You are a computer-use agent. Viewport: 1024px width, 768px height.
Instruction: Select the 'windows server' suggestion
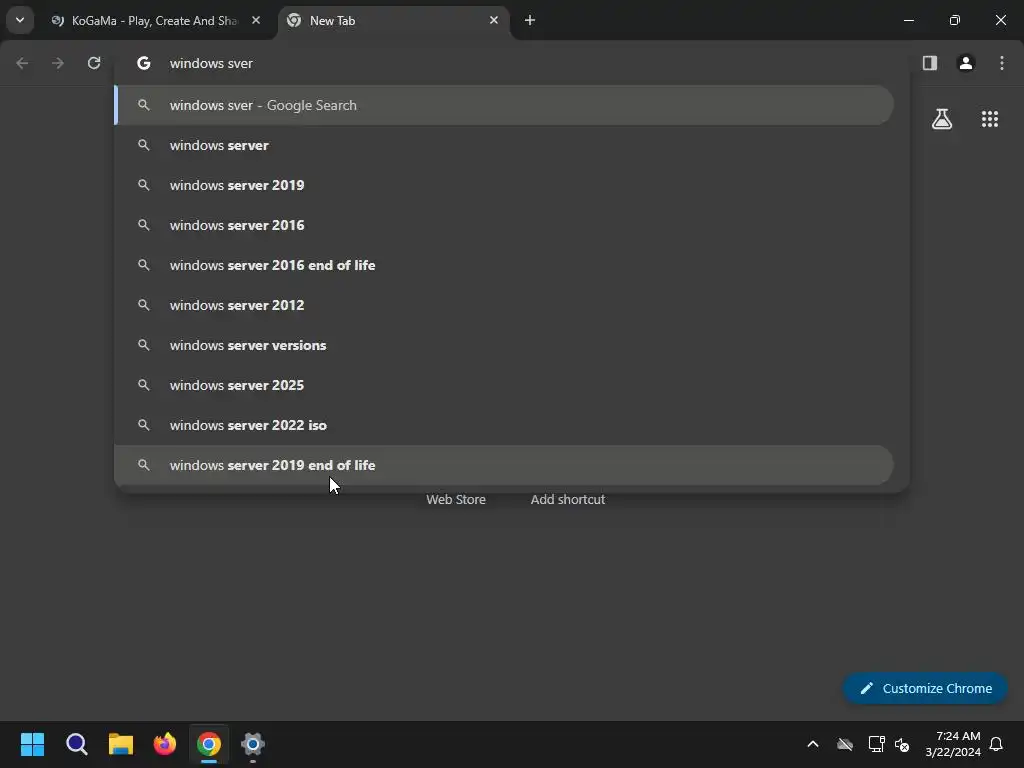pyautogui.click(x=504, y=145)
